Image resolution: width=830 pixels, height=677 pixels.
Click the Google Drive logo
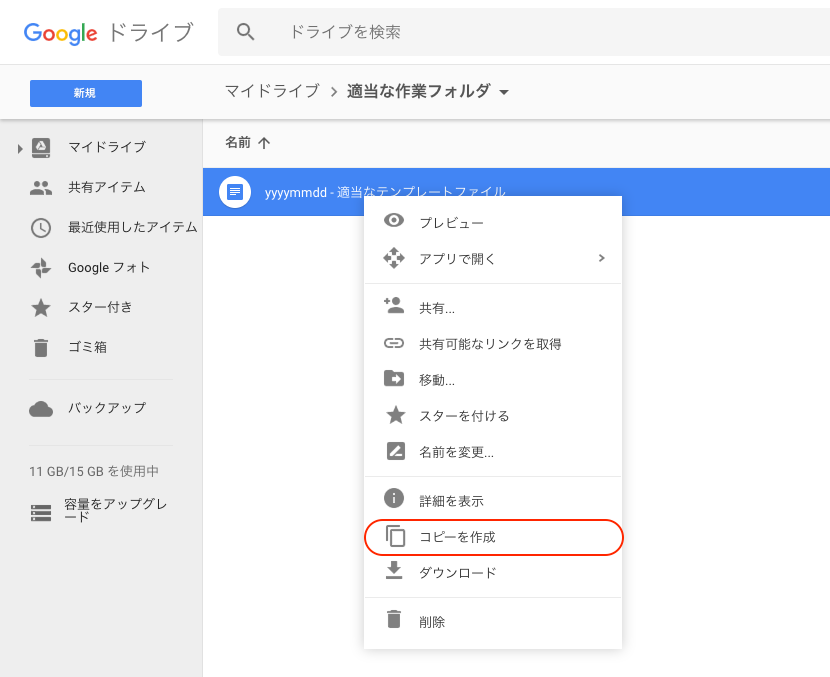click(x=109, y=33)
